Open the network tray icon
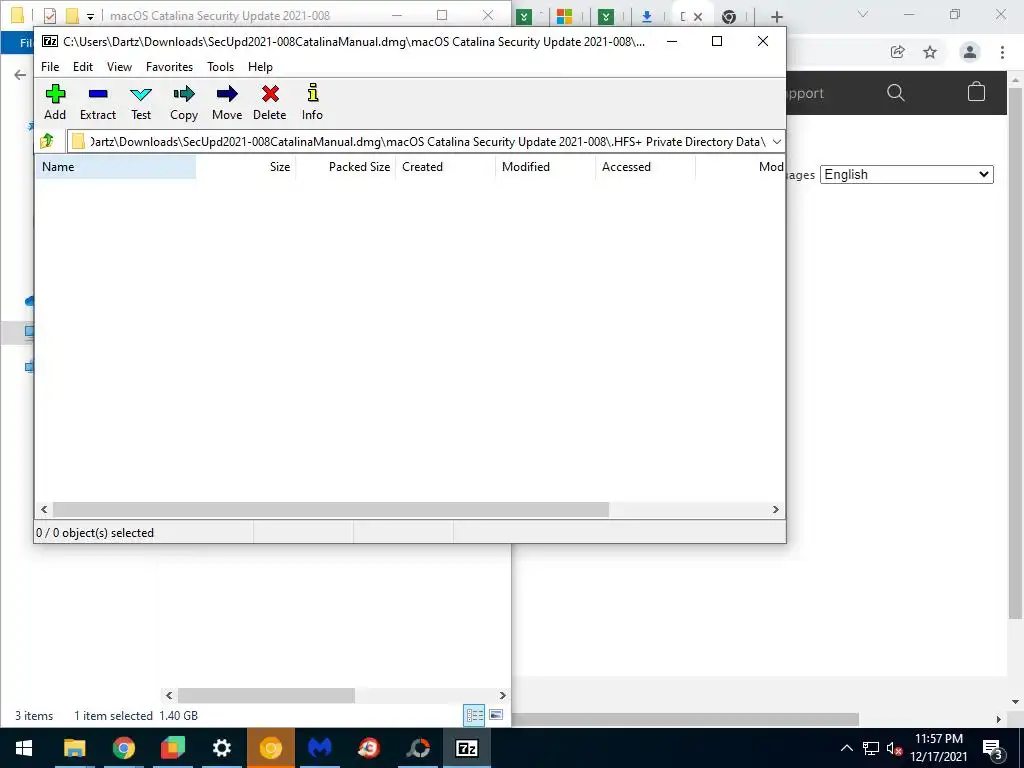 click(x=871, y=748)
